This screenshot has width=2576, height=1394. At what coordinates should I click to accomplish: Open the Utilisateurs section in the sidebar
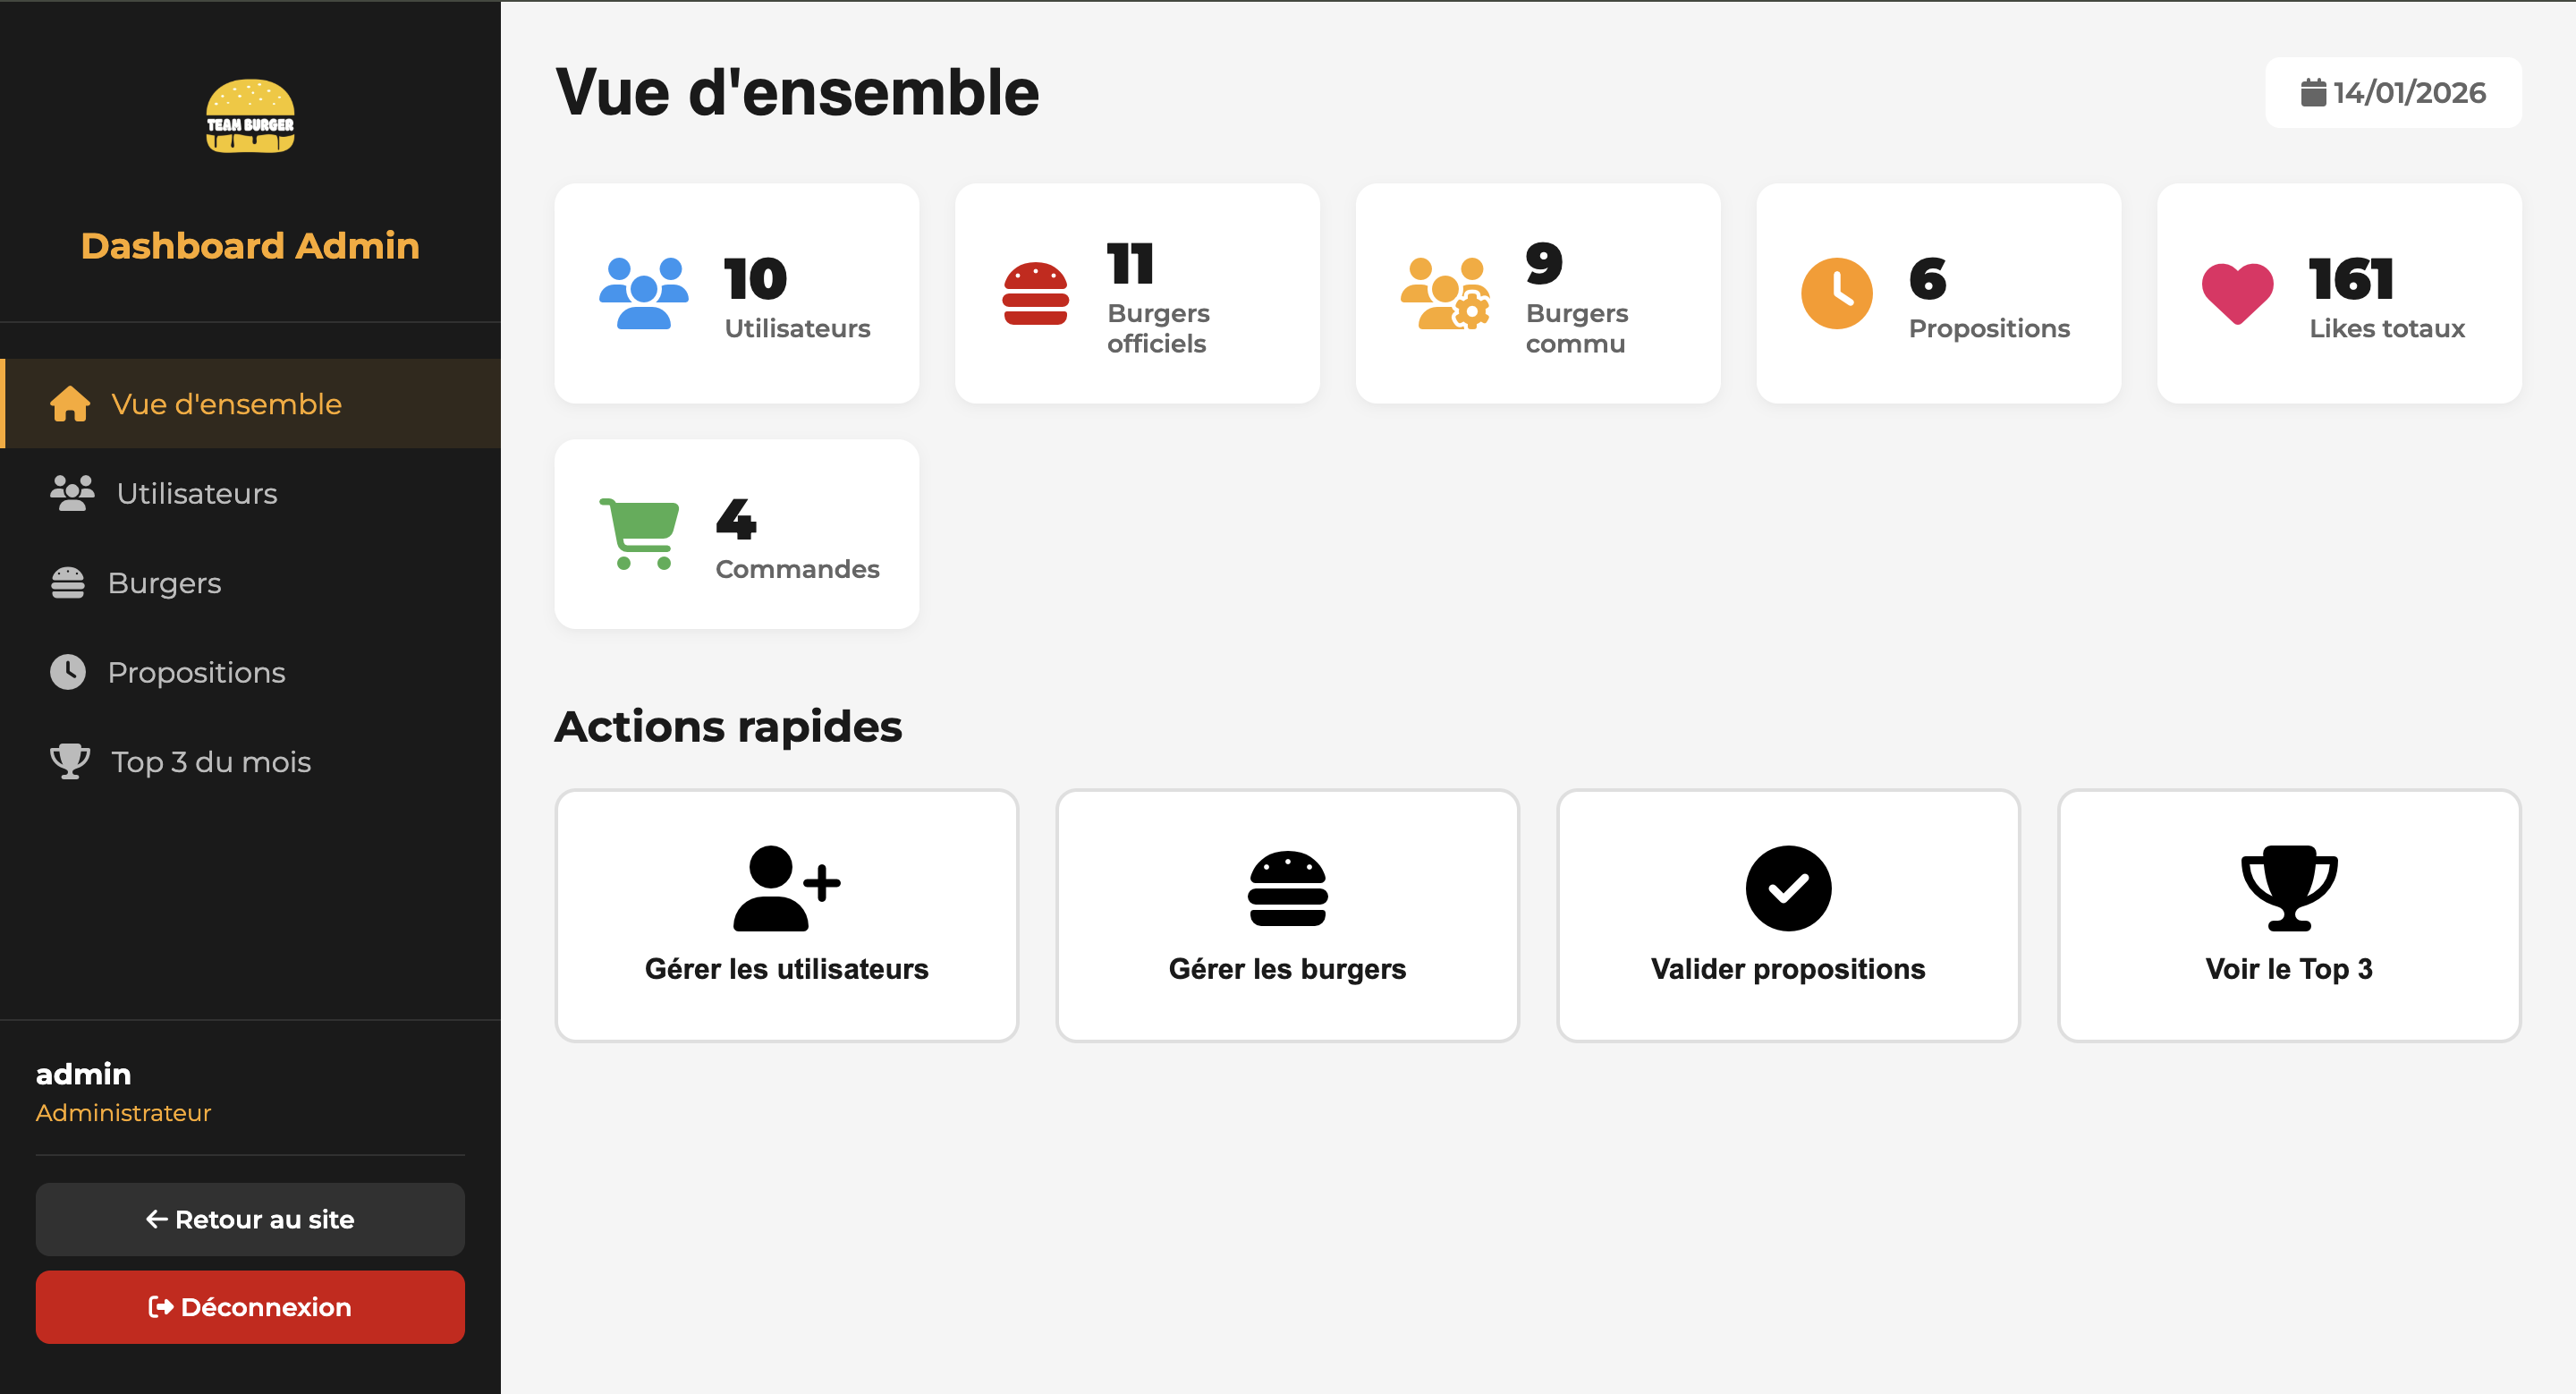[x=196, y=493]
